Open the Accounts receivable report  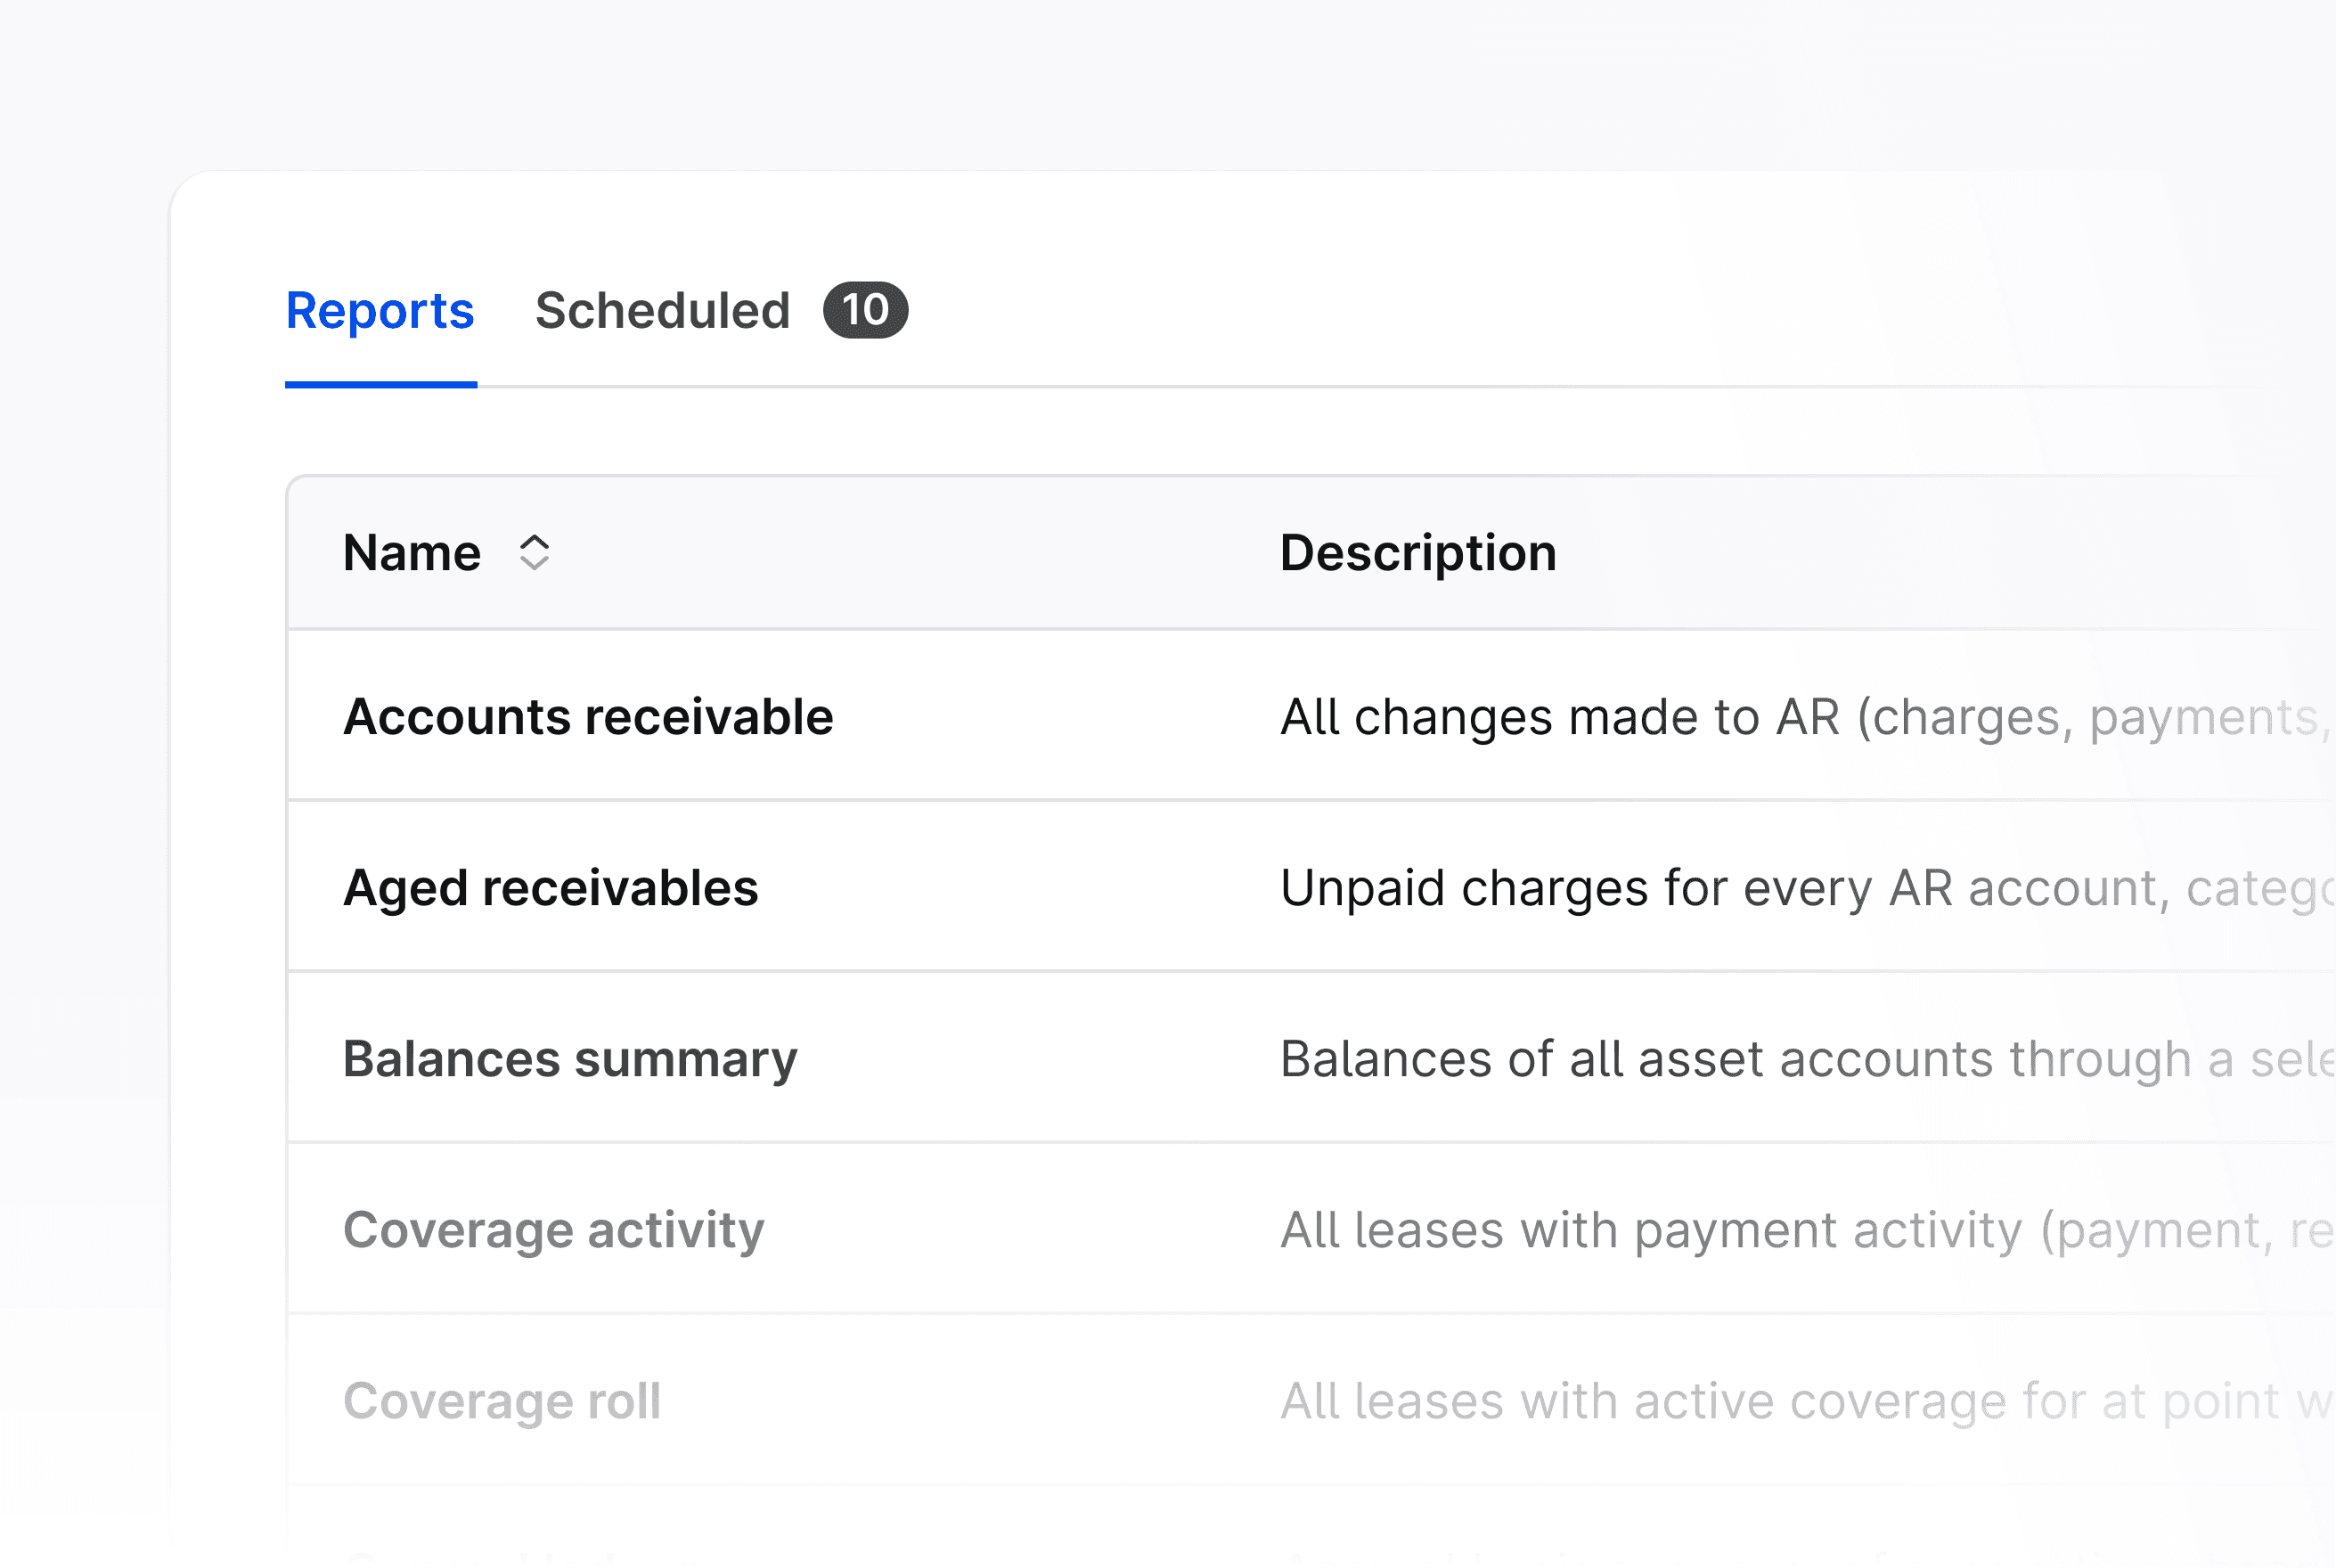click(588, 717)
